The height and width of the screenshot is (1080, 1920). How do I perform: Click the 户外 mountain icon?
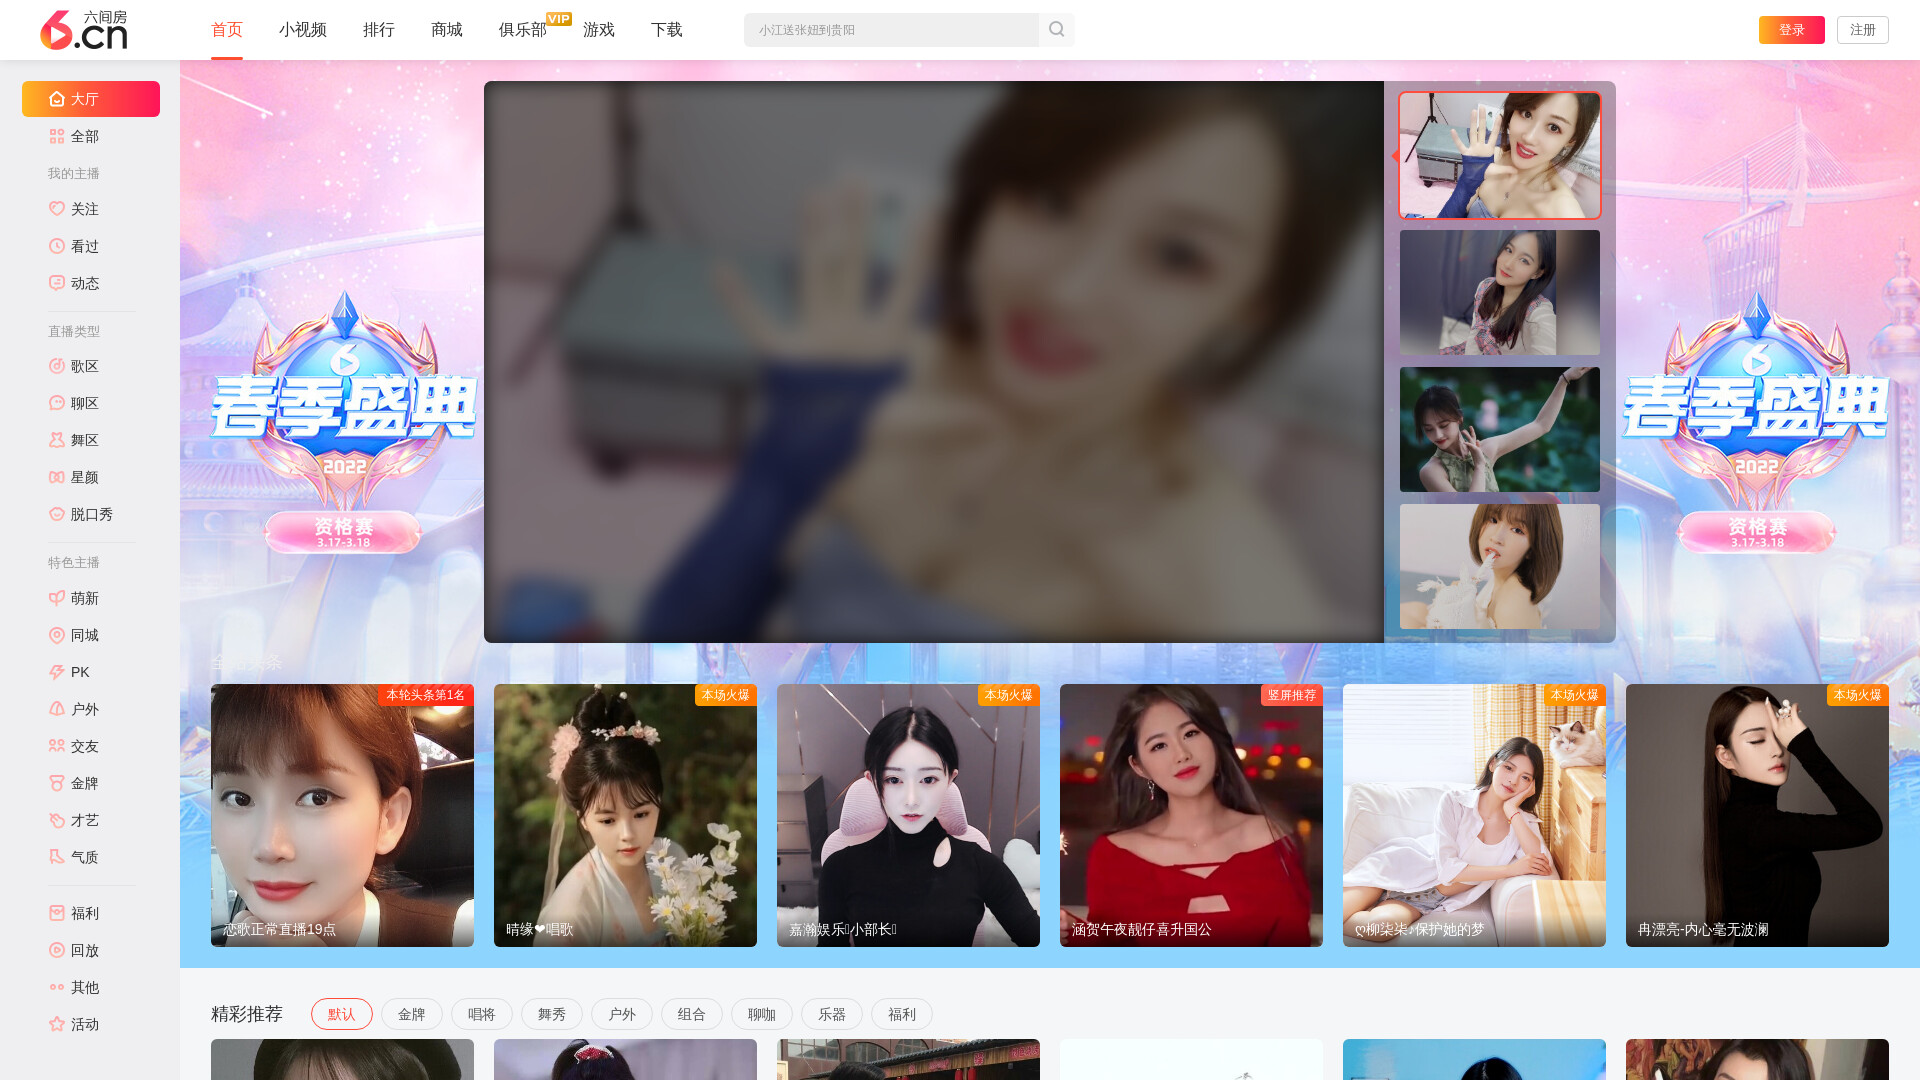[x=57, y=709]
